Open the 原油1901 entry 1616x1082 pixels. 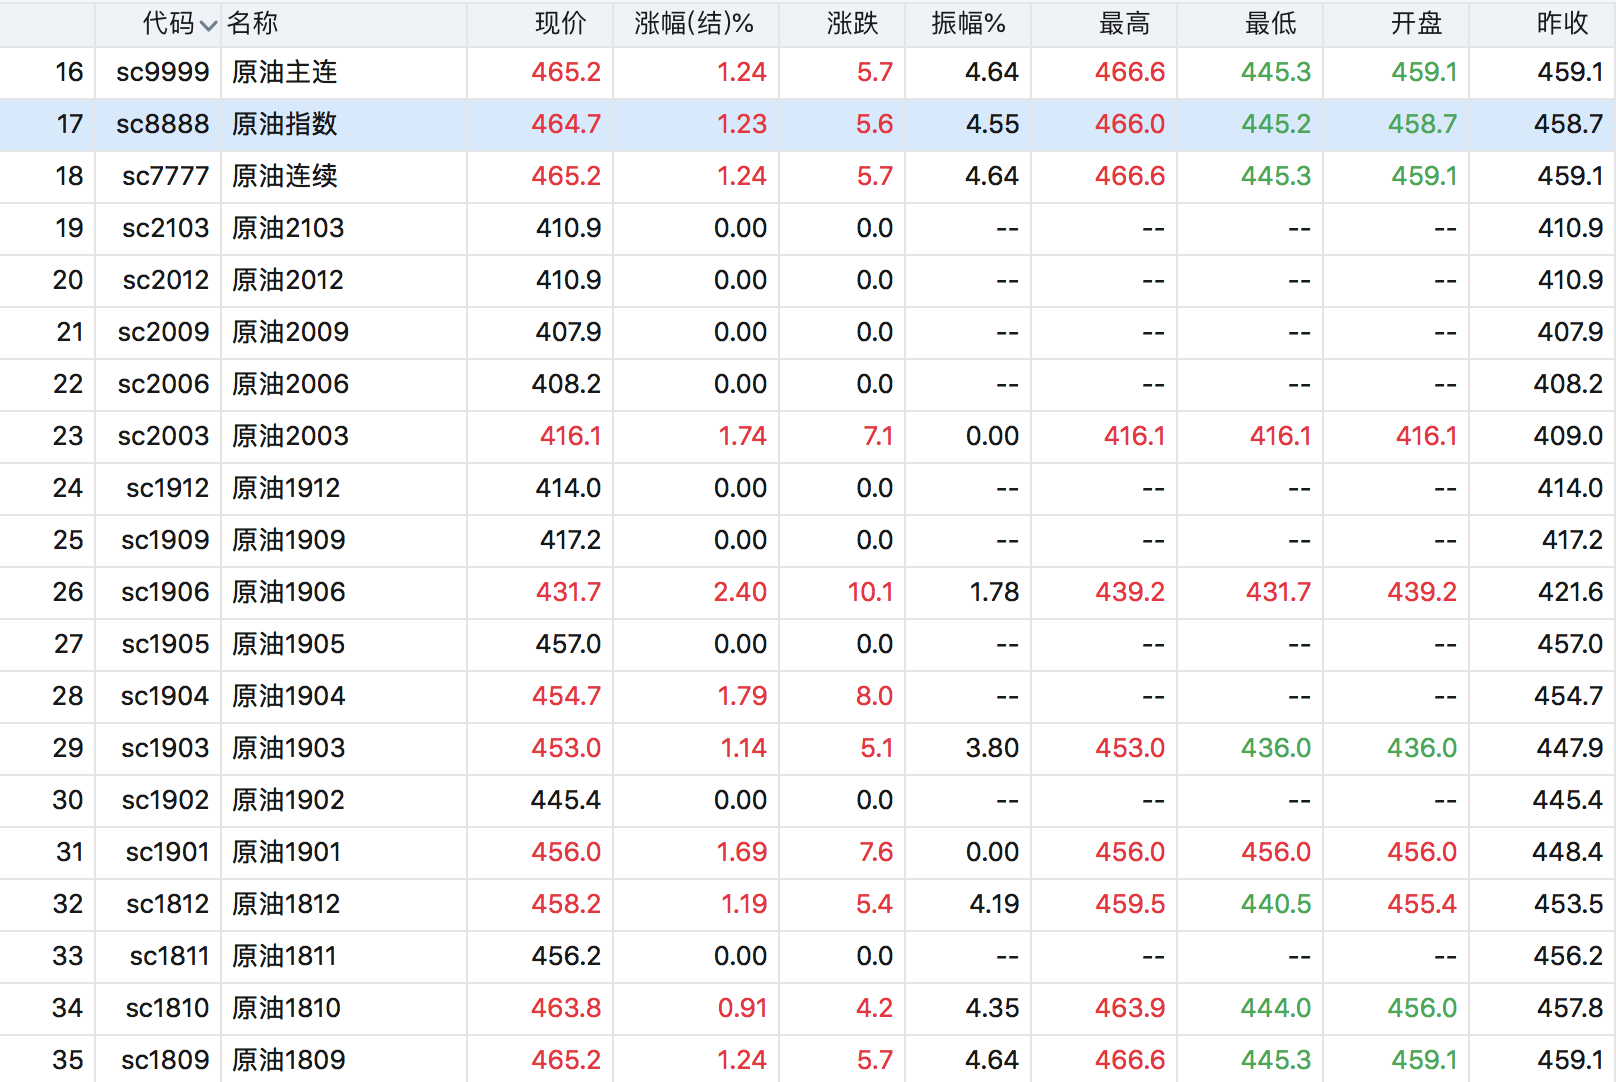coord(287,852)
